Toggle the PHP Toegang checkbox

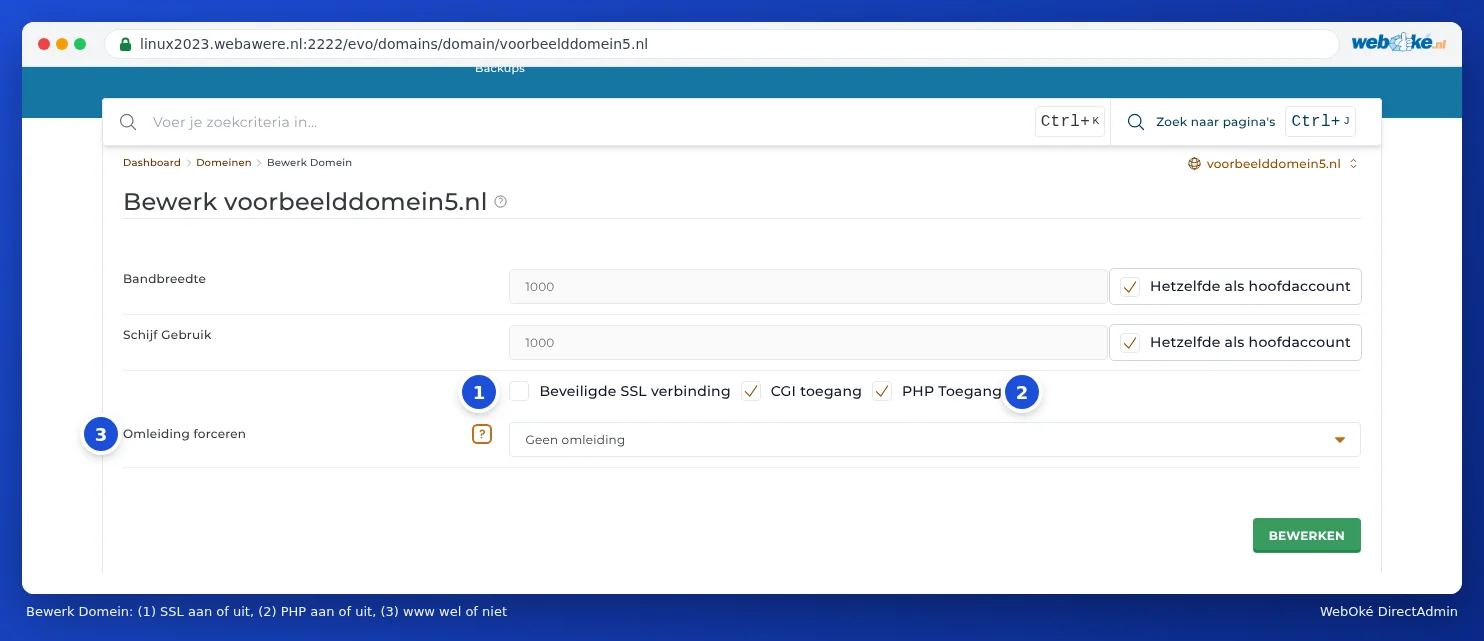pyautogui.click(x=882, y=391)
